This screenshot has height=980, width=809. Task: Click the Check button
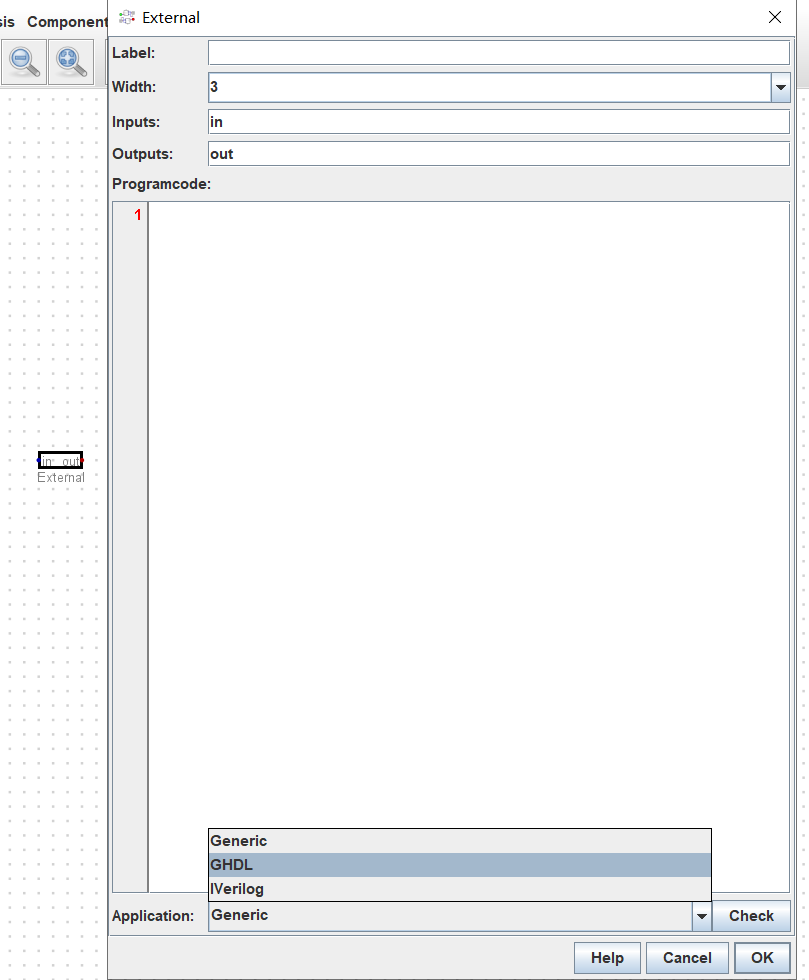[751, 916]
